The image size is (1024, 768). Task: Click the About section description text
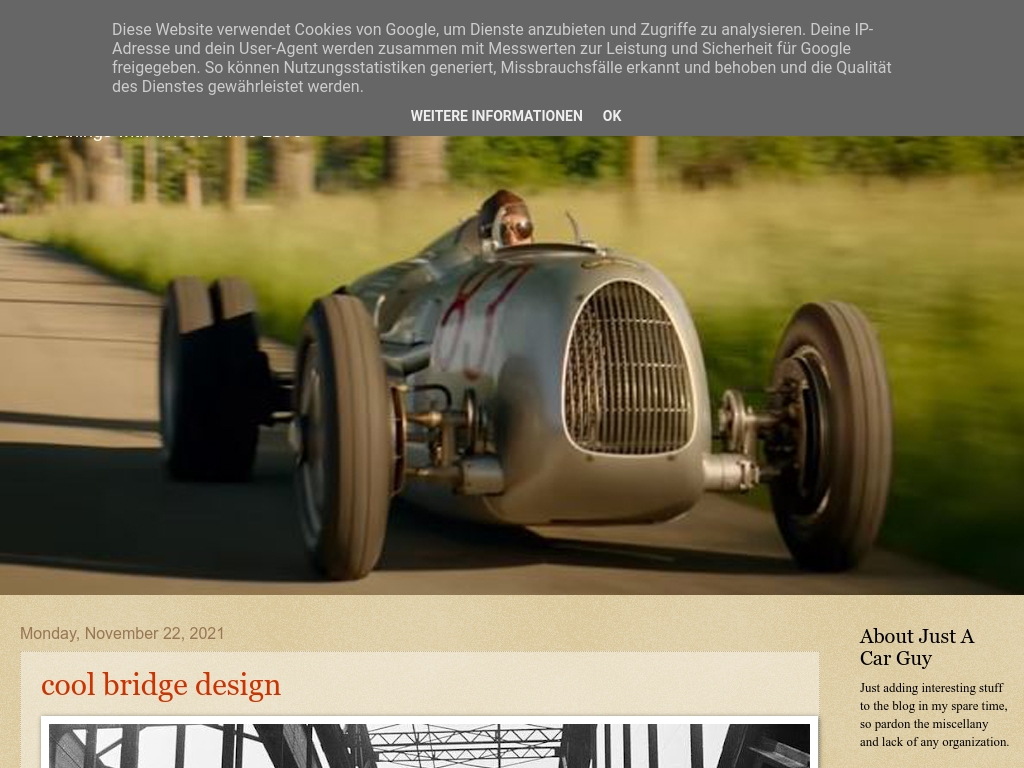(934, 715)
